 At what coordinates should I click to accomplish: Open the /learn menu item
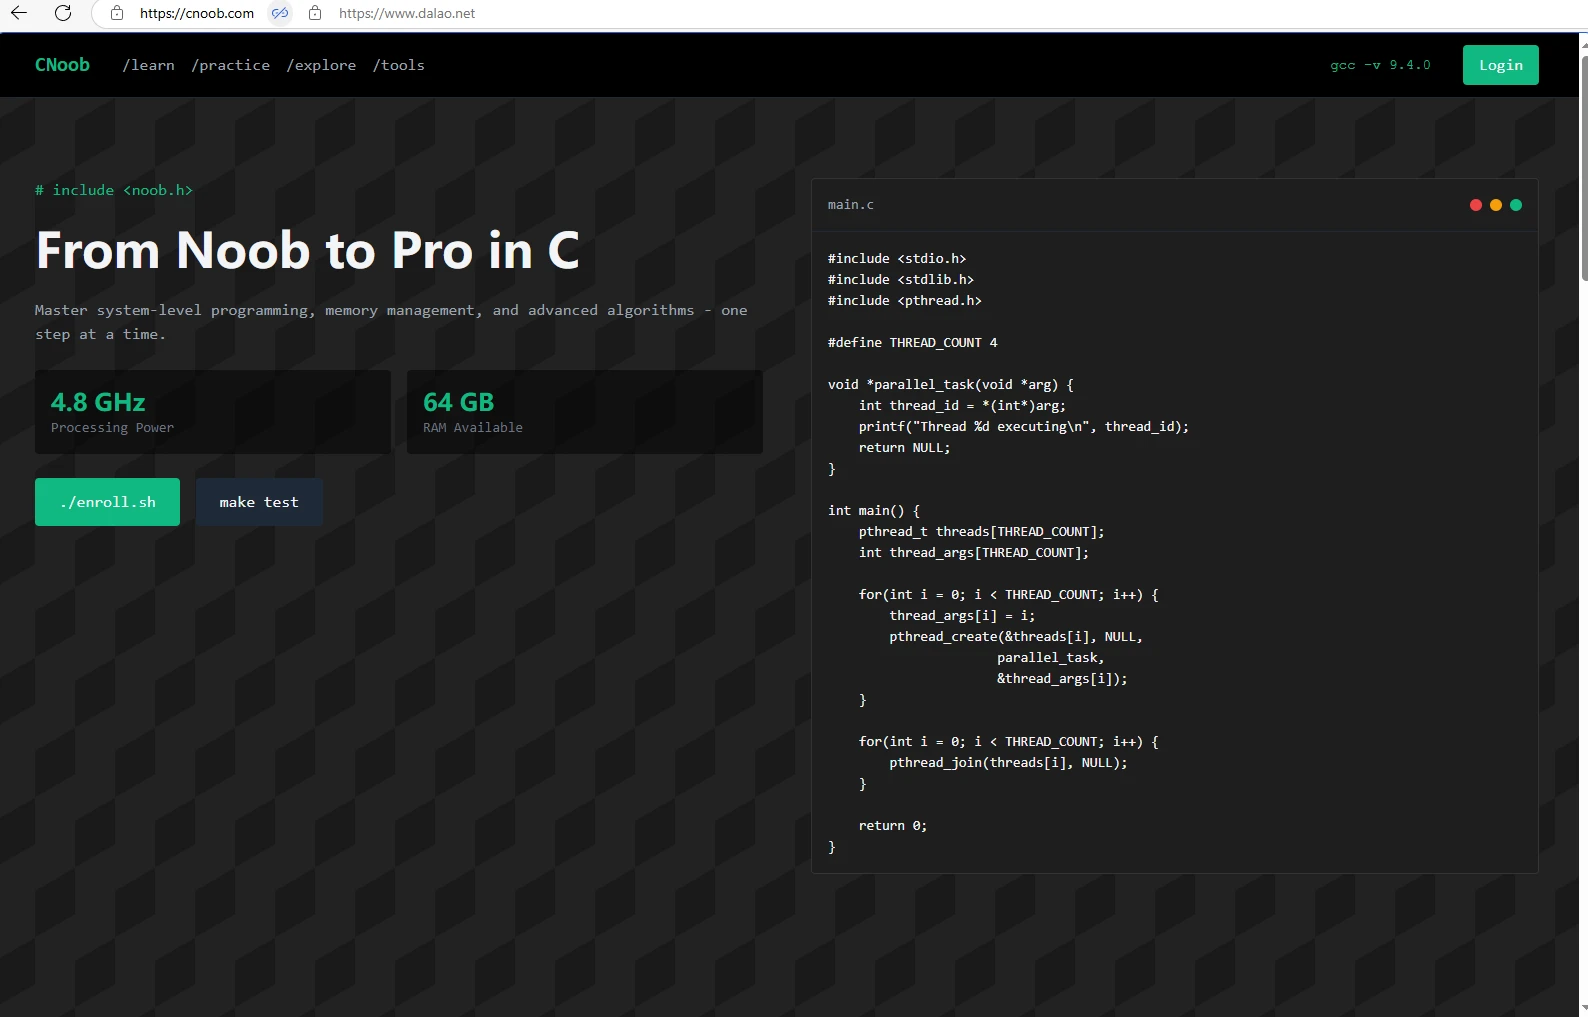tap(148, 65)
